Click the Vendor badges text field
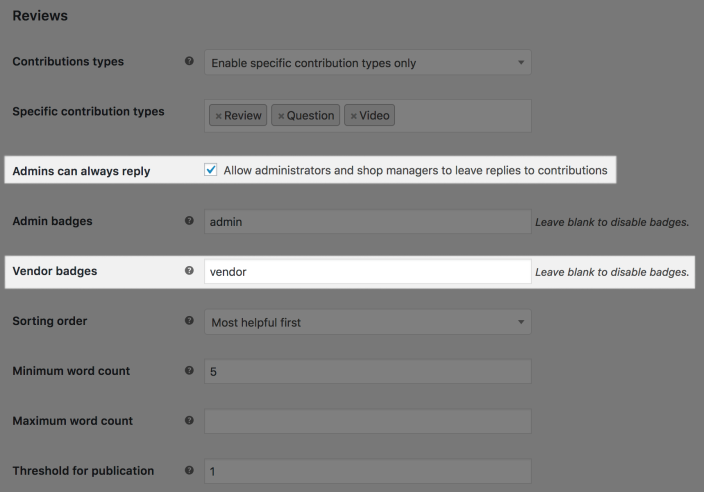The image size is (704, 492). [367, 272]
